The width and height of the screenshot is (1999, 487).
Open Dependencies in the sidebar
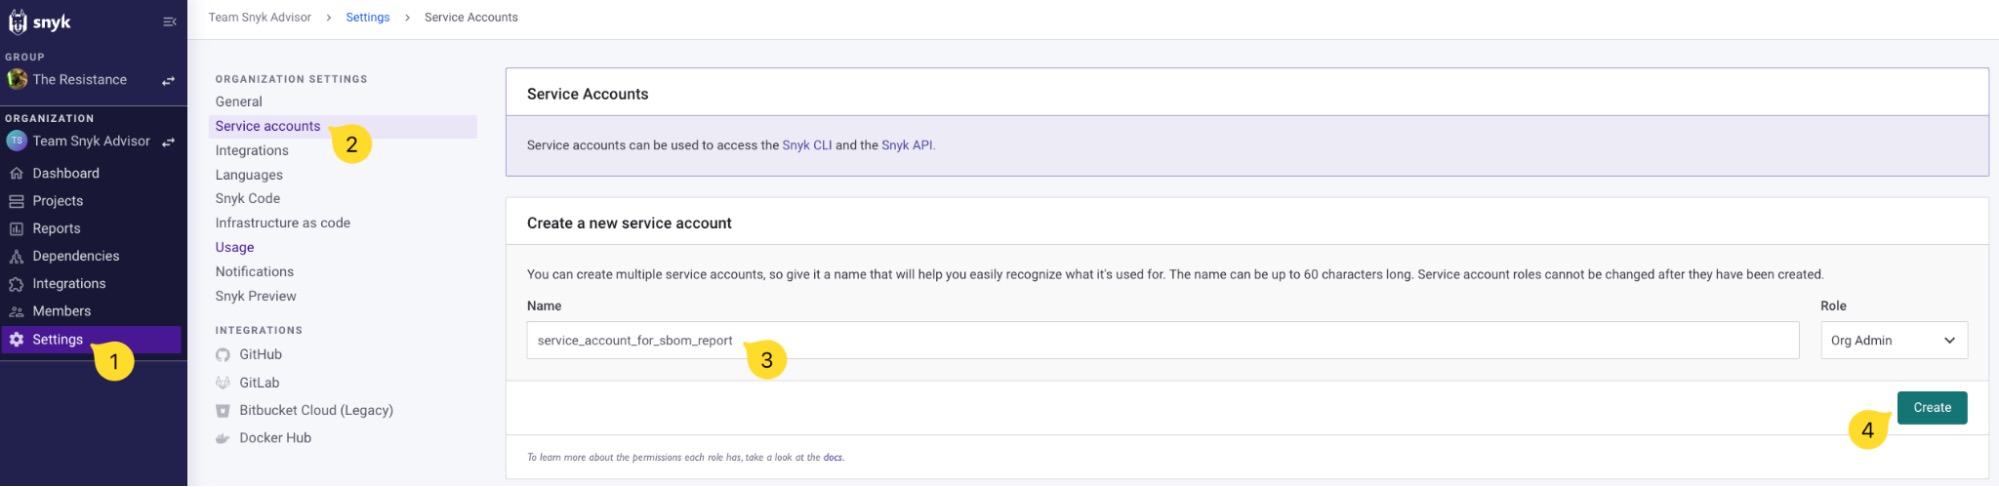pyautogui.click(x=75, y=257)
